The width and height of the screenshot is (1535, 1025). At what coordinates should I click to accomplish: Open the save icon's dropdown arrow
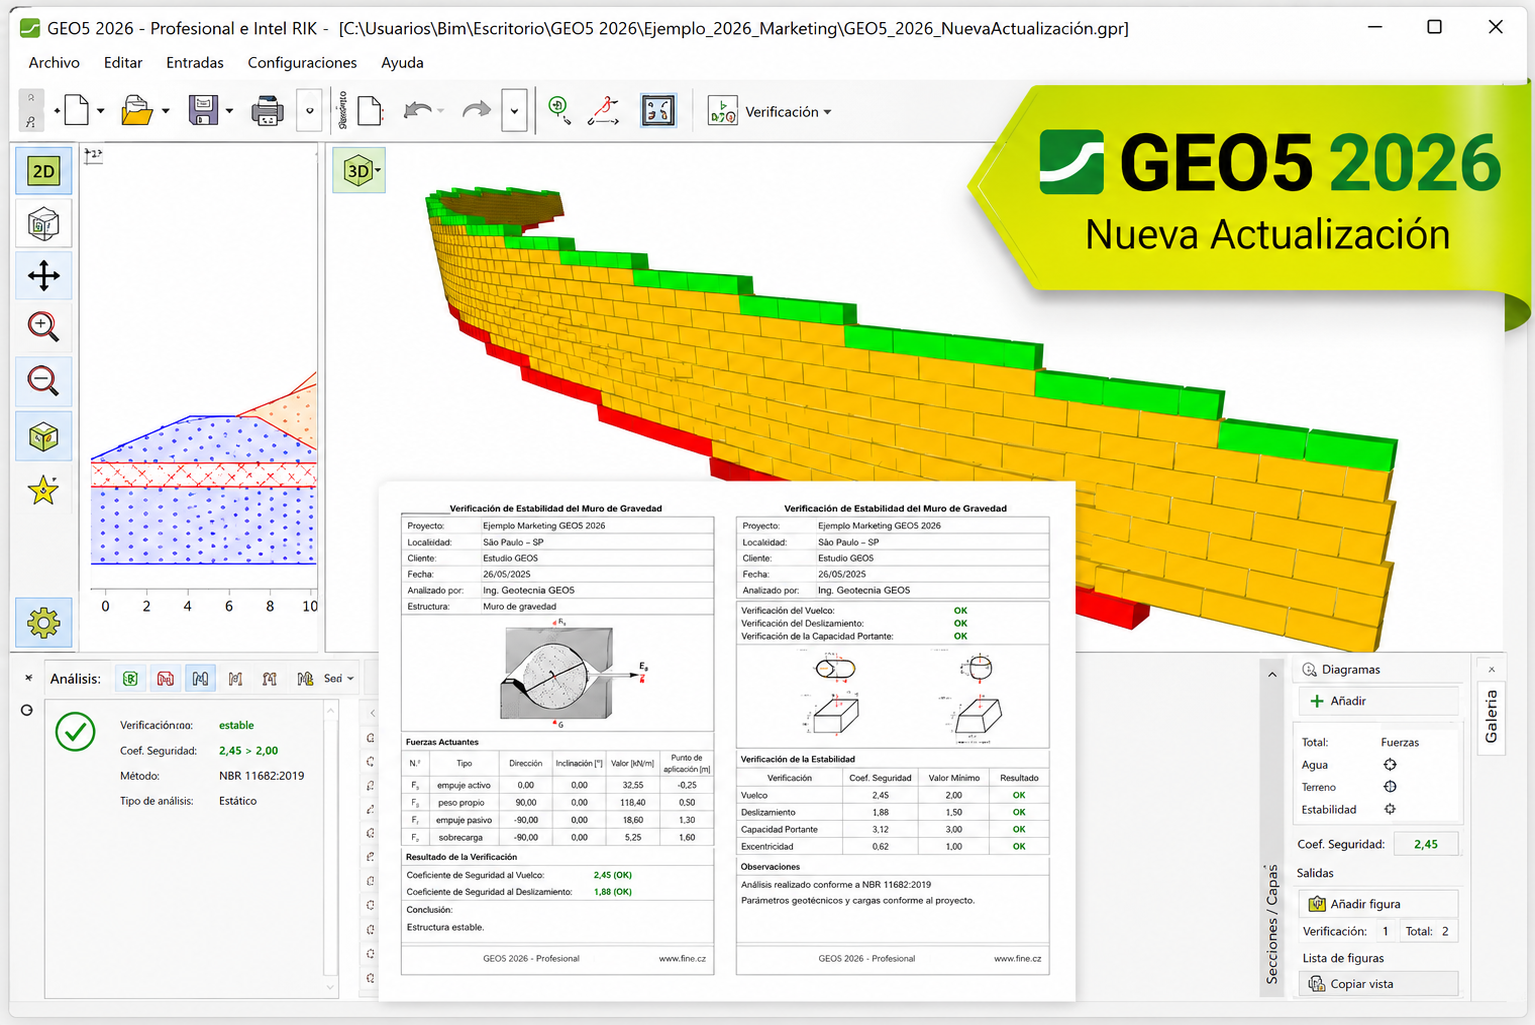coord(229,111)
